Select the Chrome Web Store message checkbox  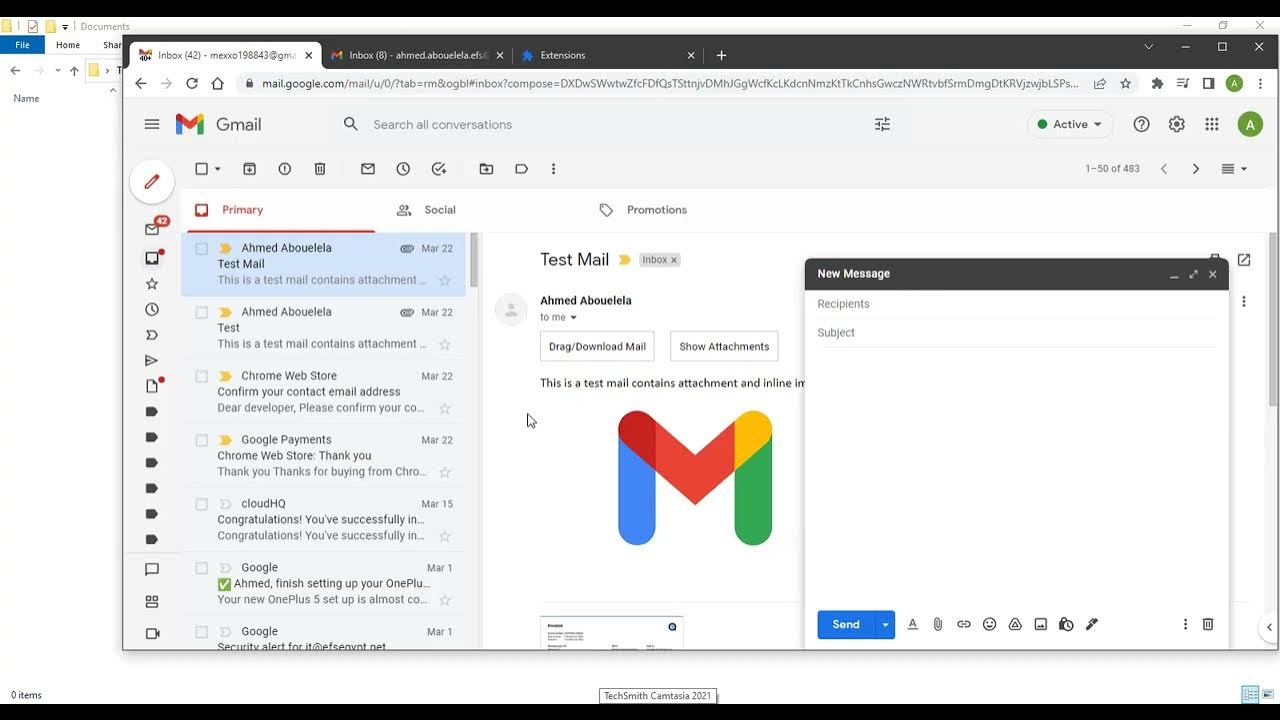201,376
